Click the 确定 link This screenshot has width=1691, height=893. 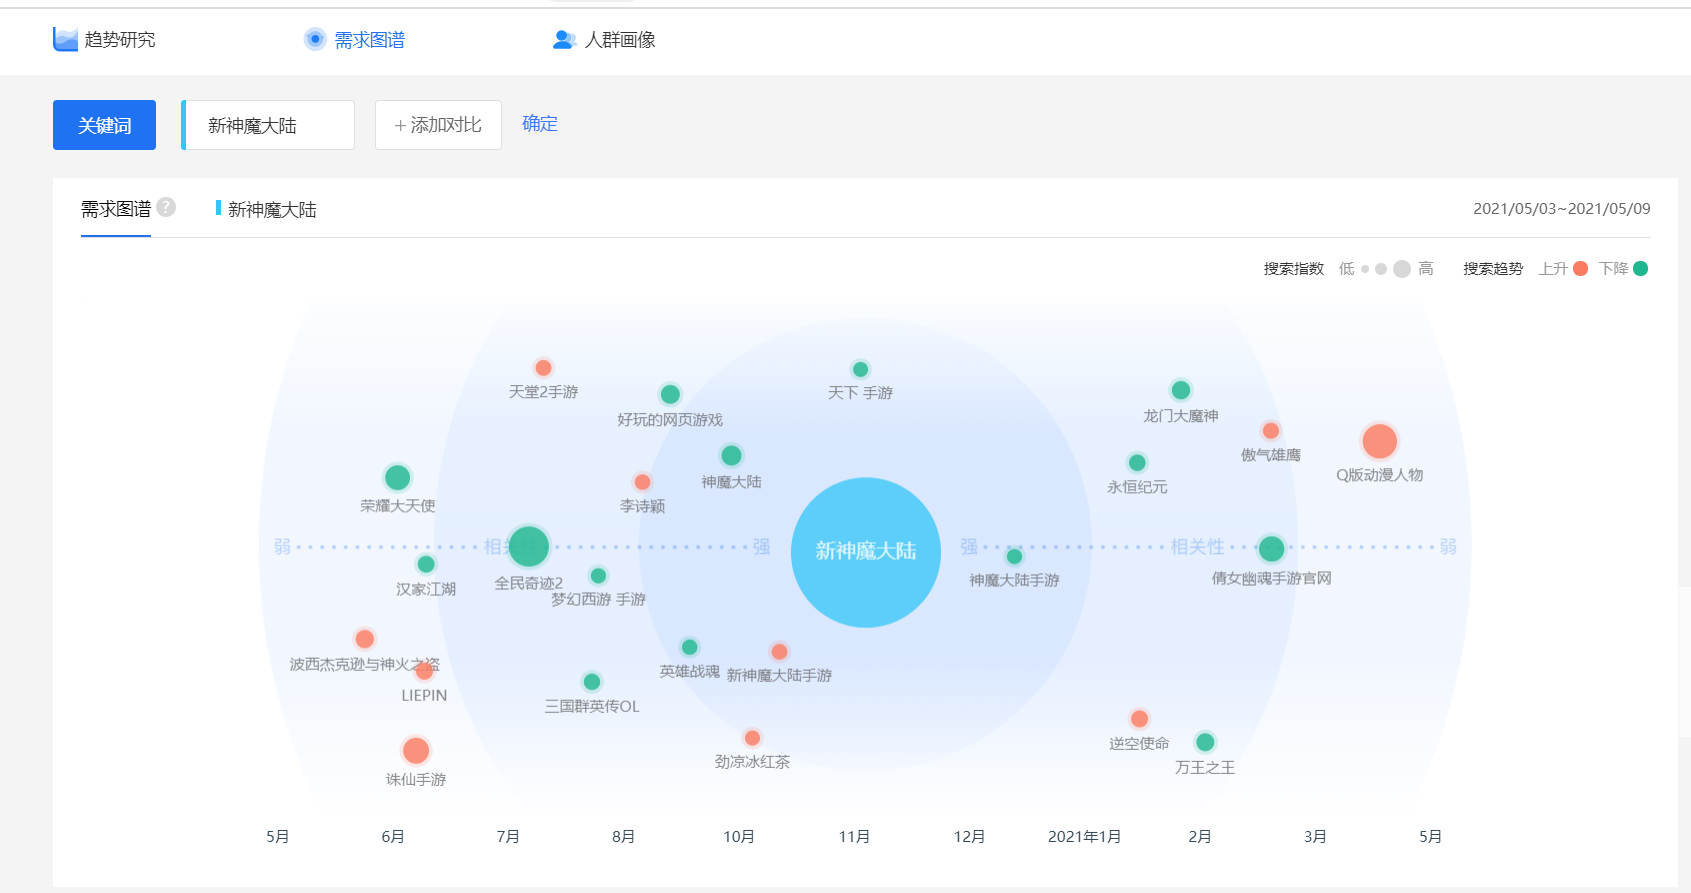(x=540, y=123)
